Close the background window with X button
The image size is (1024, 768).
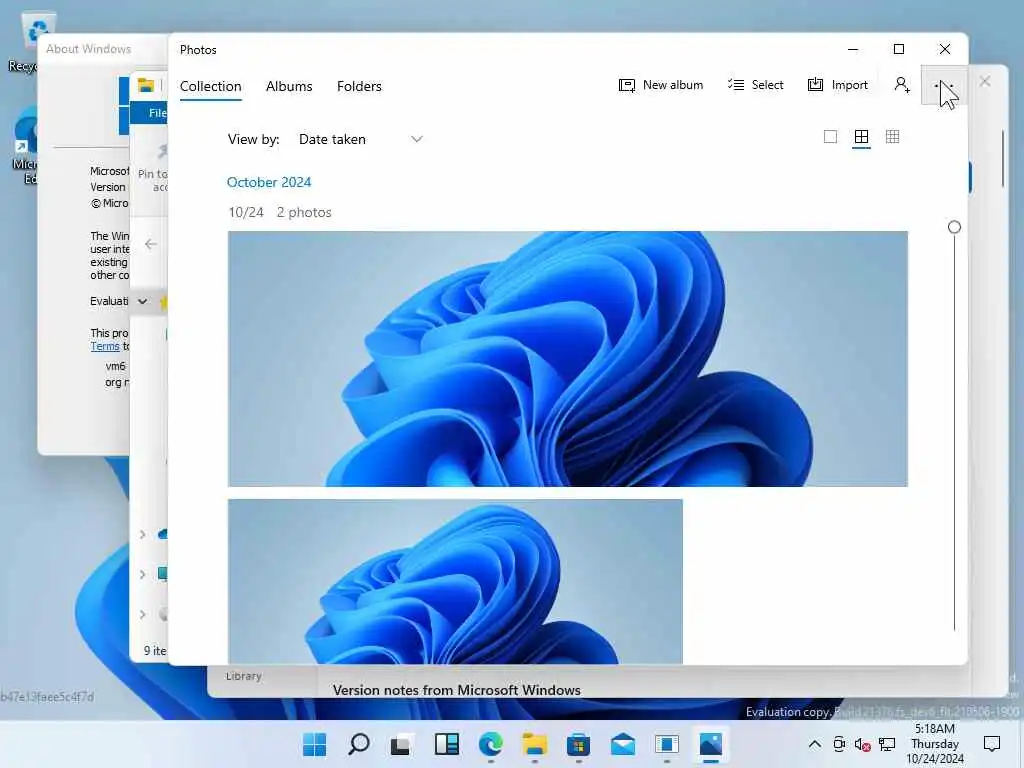click(x=985, y=81)
